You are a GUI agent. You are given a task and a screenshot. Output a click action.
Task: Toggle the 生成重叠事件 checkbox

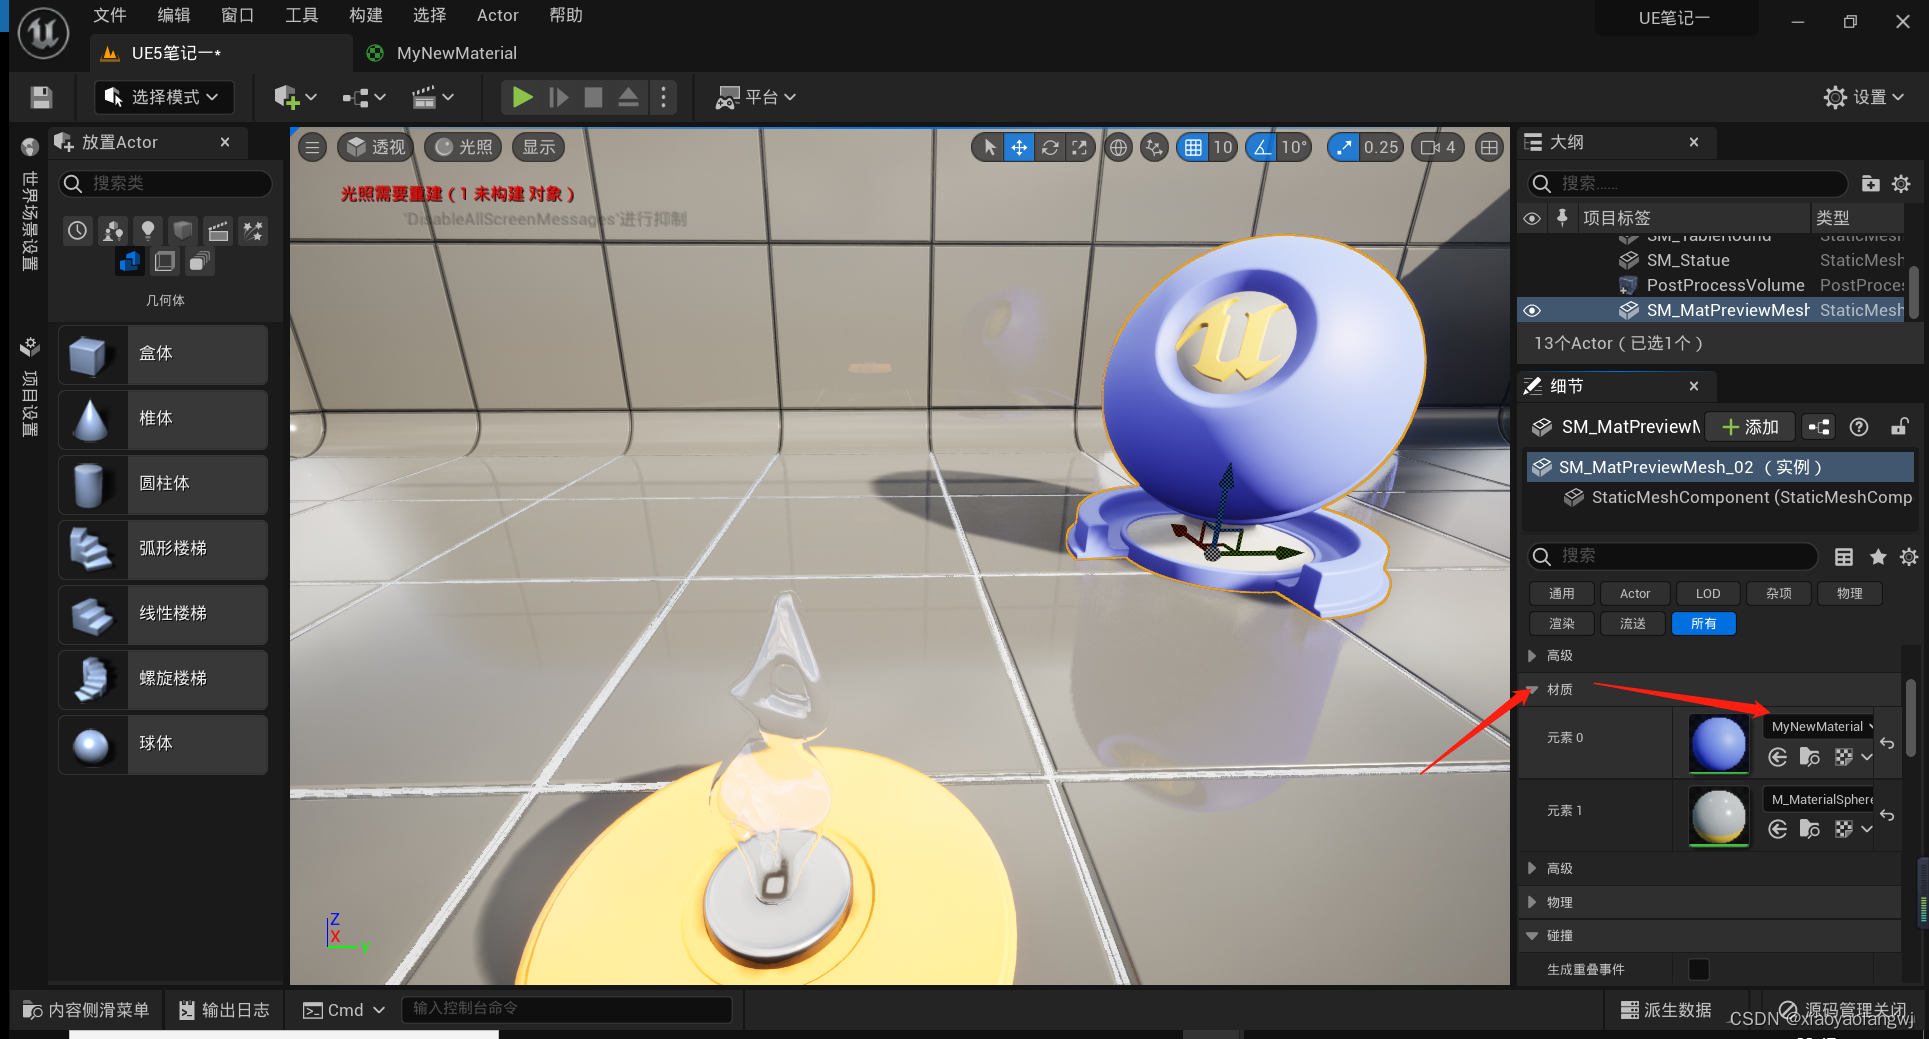(x=1698, y=969)
